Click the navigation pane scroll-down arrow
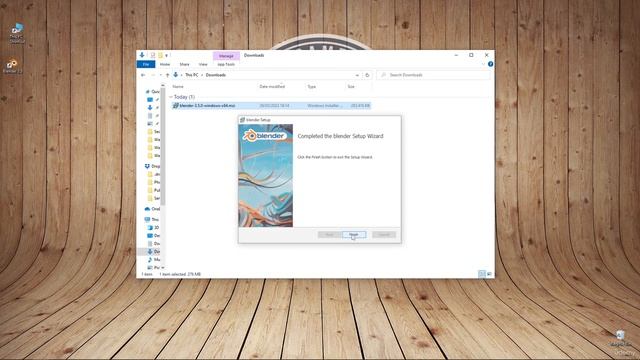 point(163,267)
